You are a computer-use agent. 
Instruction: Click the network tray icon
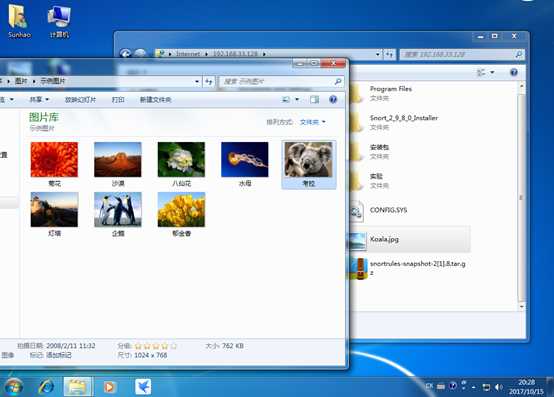486,387
